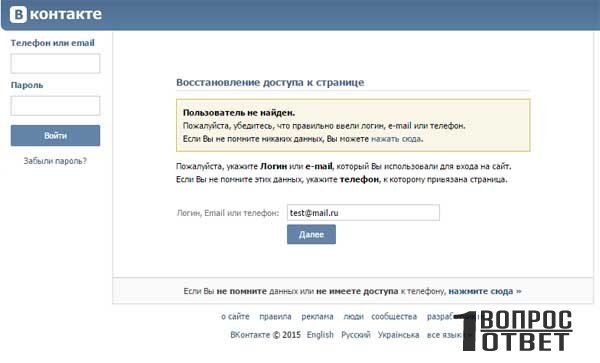The width and height of the screenshot is (600, 363).
Task: Follow the нажать сюда link in warning box
Action: 396,139
